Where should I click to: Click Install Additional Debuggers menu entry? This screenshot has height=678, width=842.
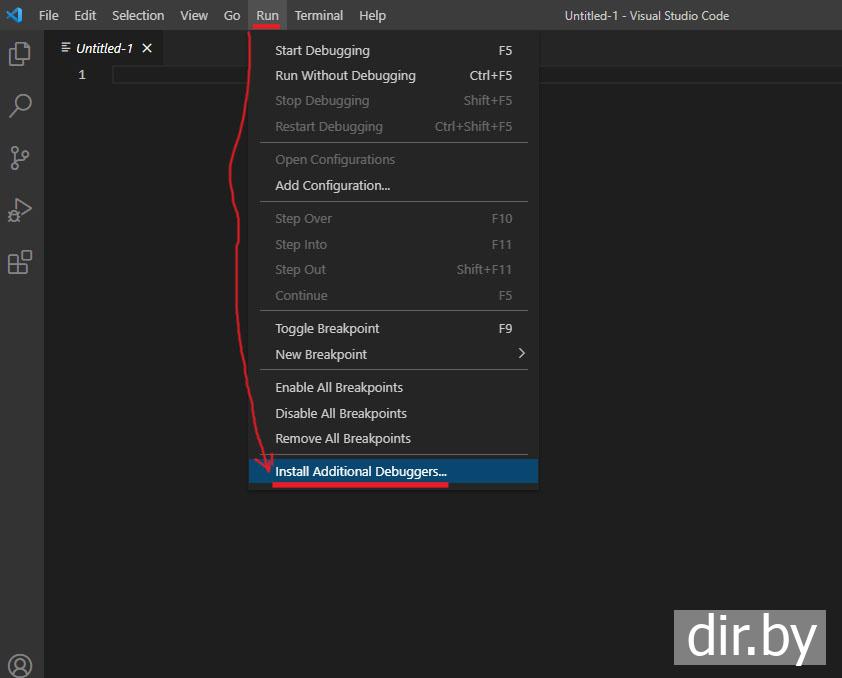[x=361, y=471]
